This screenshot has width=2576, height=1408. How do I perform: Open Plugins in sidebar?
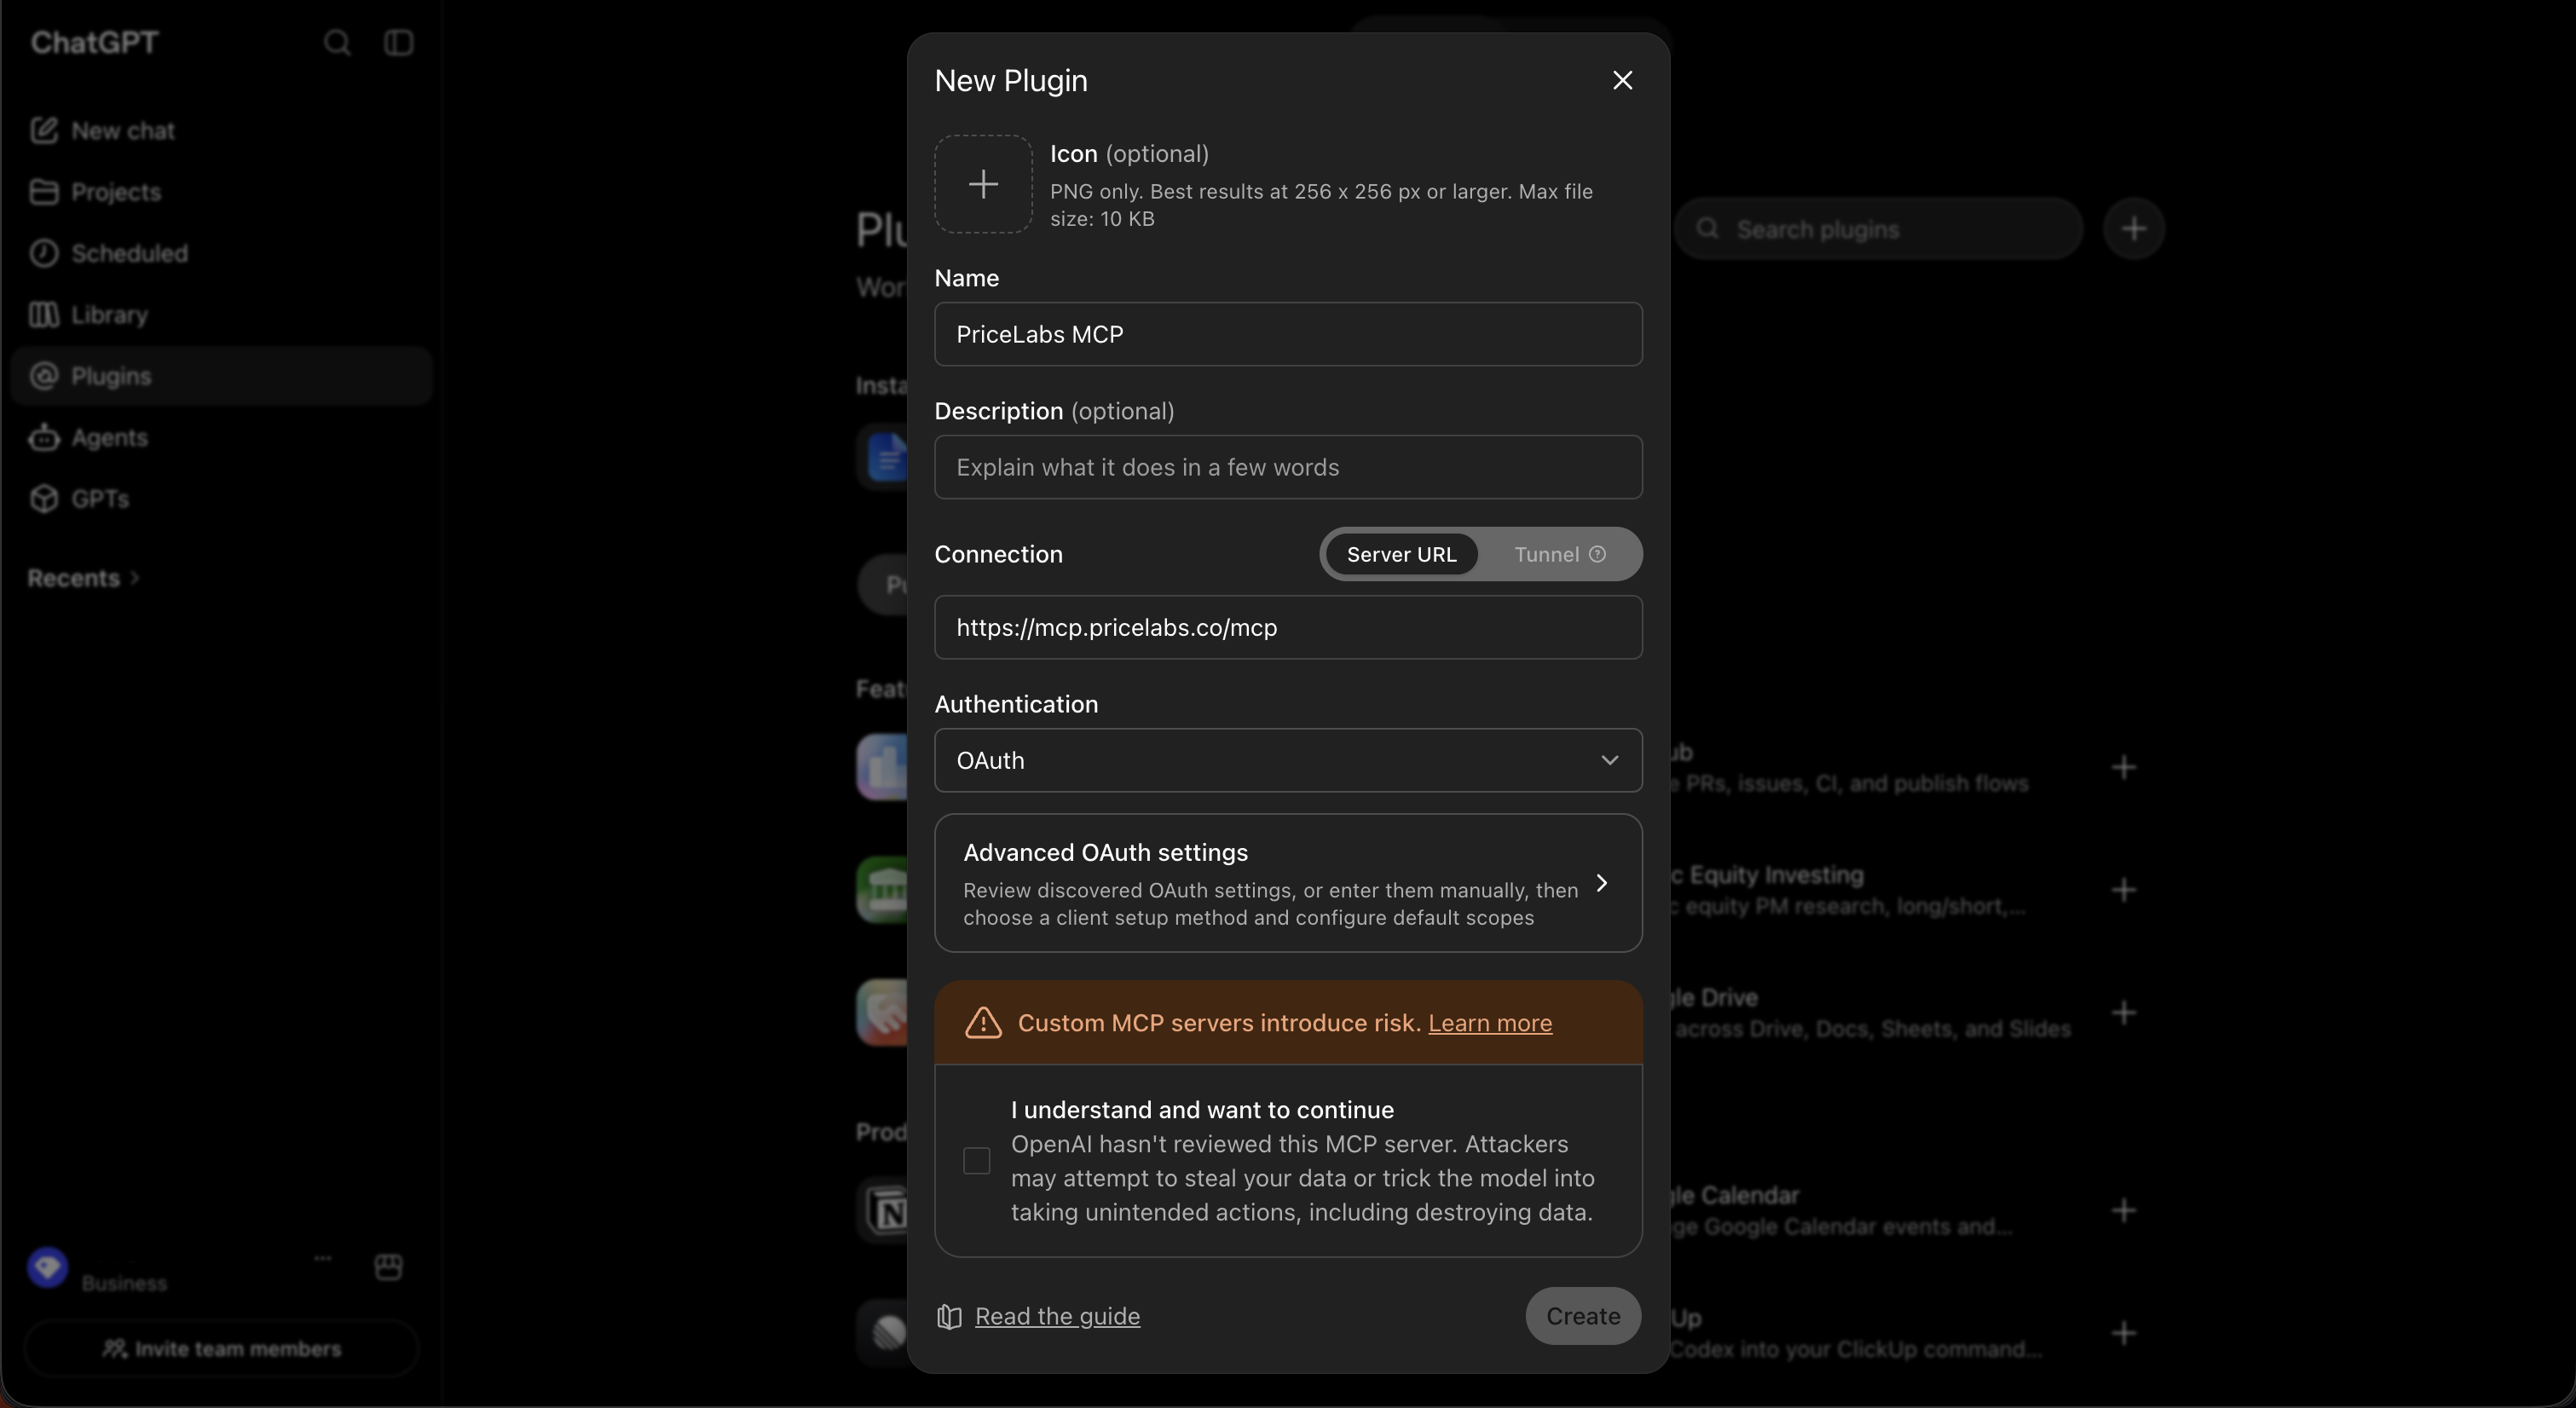pyautogui.click(x=221, y=376)
